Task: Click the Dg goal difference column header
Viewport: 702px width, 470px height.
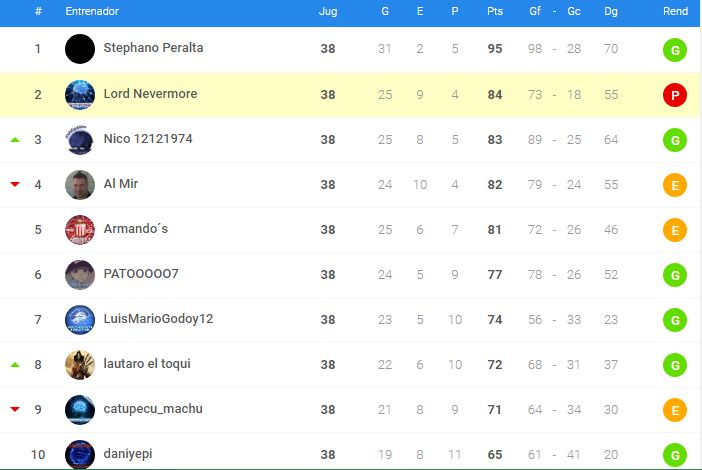Action: pyautogui.click(x=611, y=11)
